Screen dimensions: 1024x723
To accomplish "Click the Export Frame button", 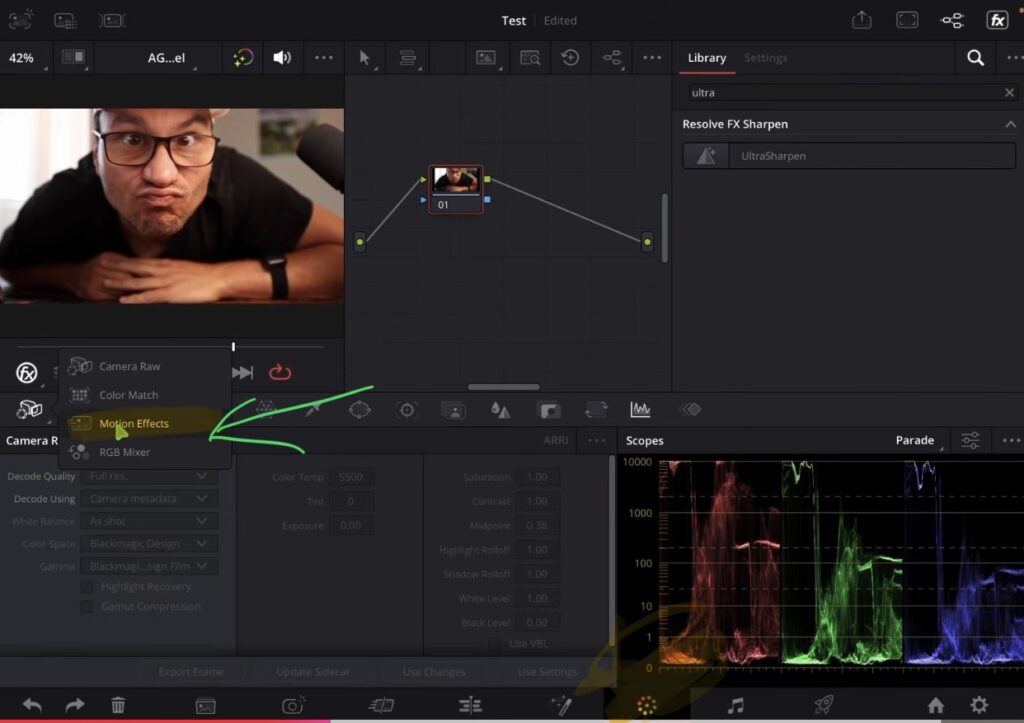I will pyautogui.click(x=191, y=672).
